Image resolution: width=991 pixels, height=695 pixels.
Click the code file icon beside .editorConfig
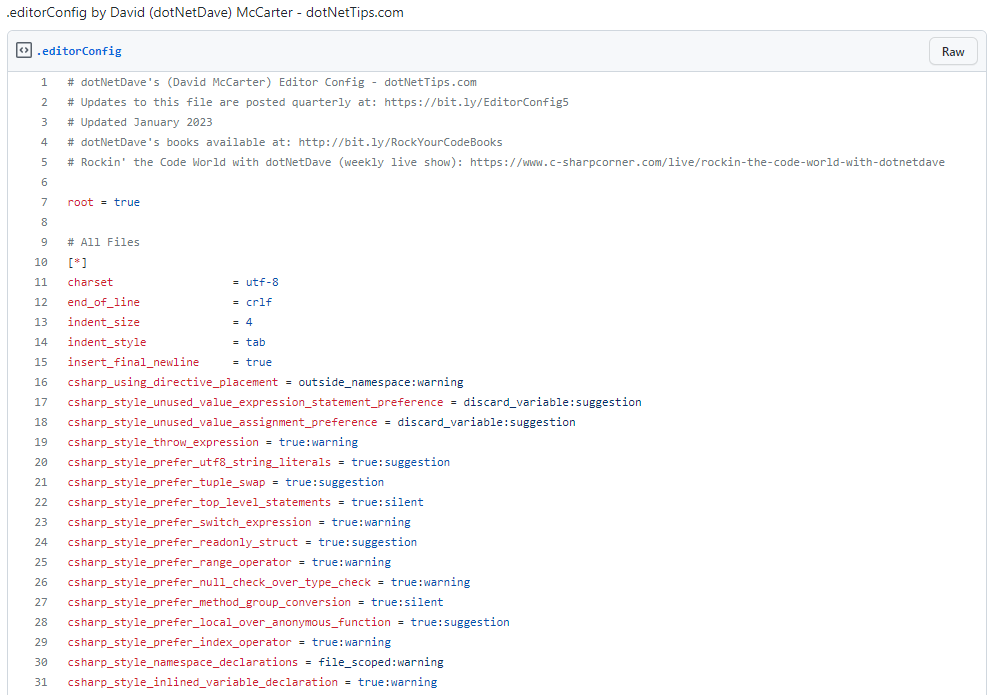point(24,50)
